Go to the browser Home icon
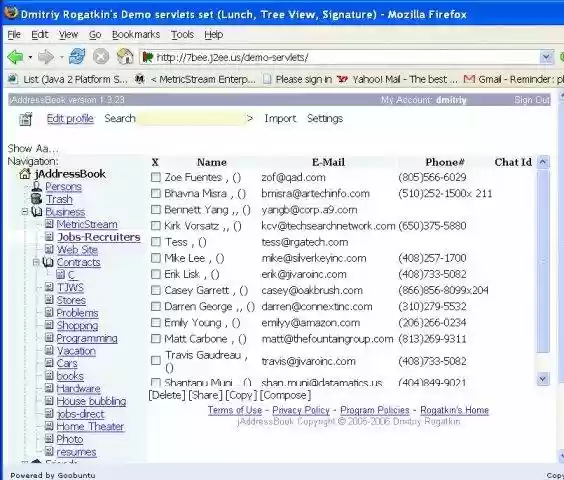The height and width of the screenshot is (480, 564). tap(125, 56)
